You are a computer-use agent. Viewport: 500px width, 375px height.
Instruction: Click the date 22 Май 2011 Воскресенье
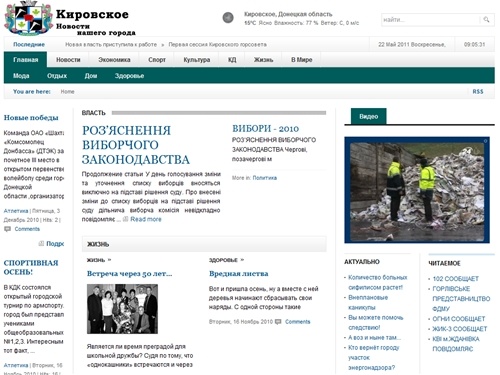412,44
